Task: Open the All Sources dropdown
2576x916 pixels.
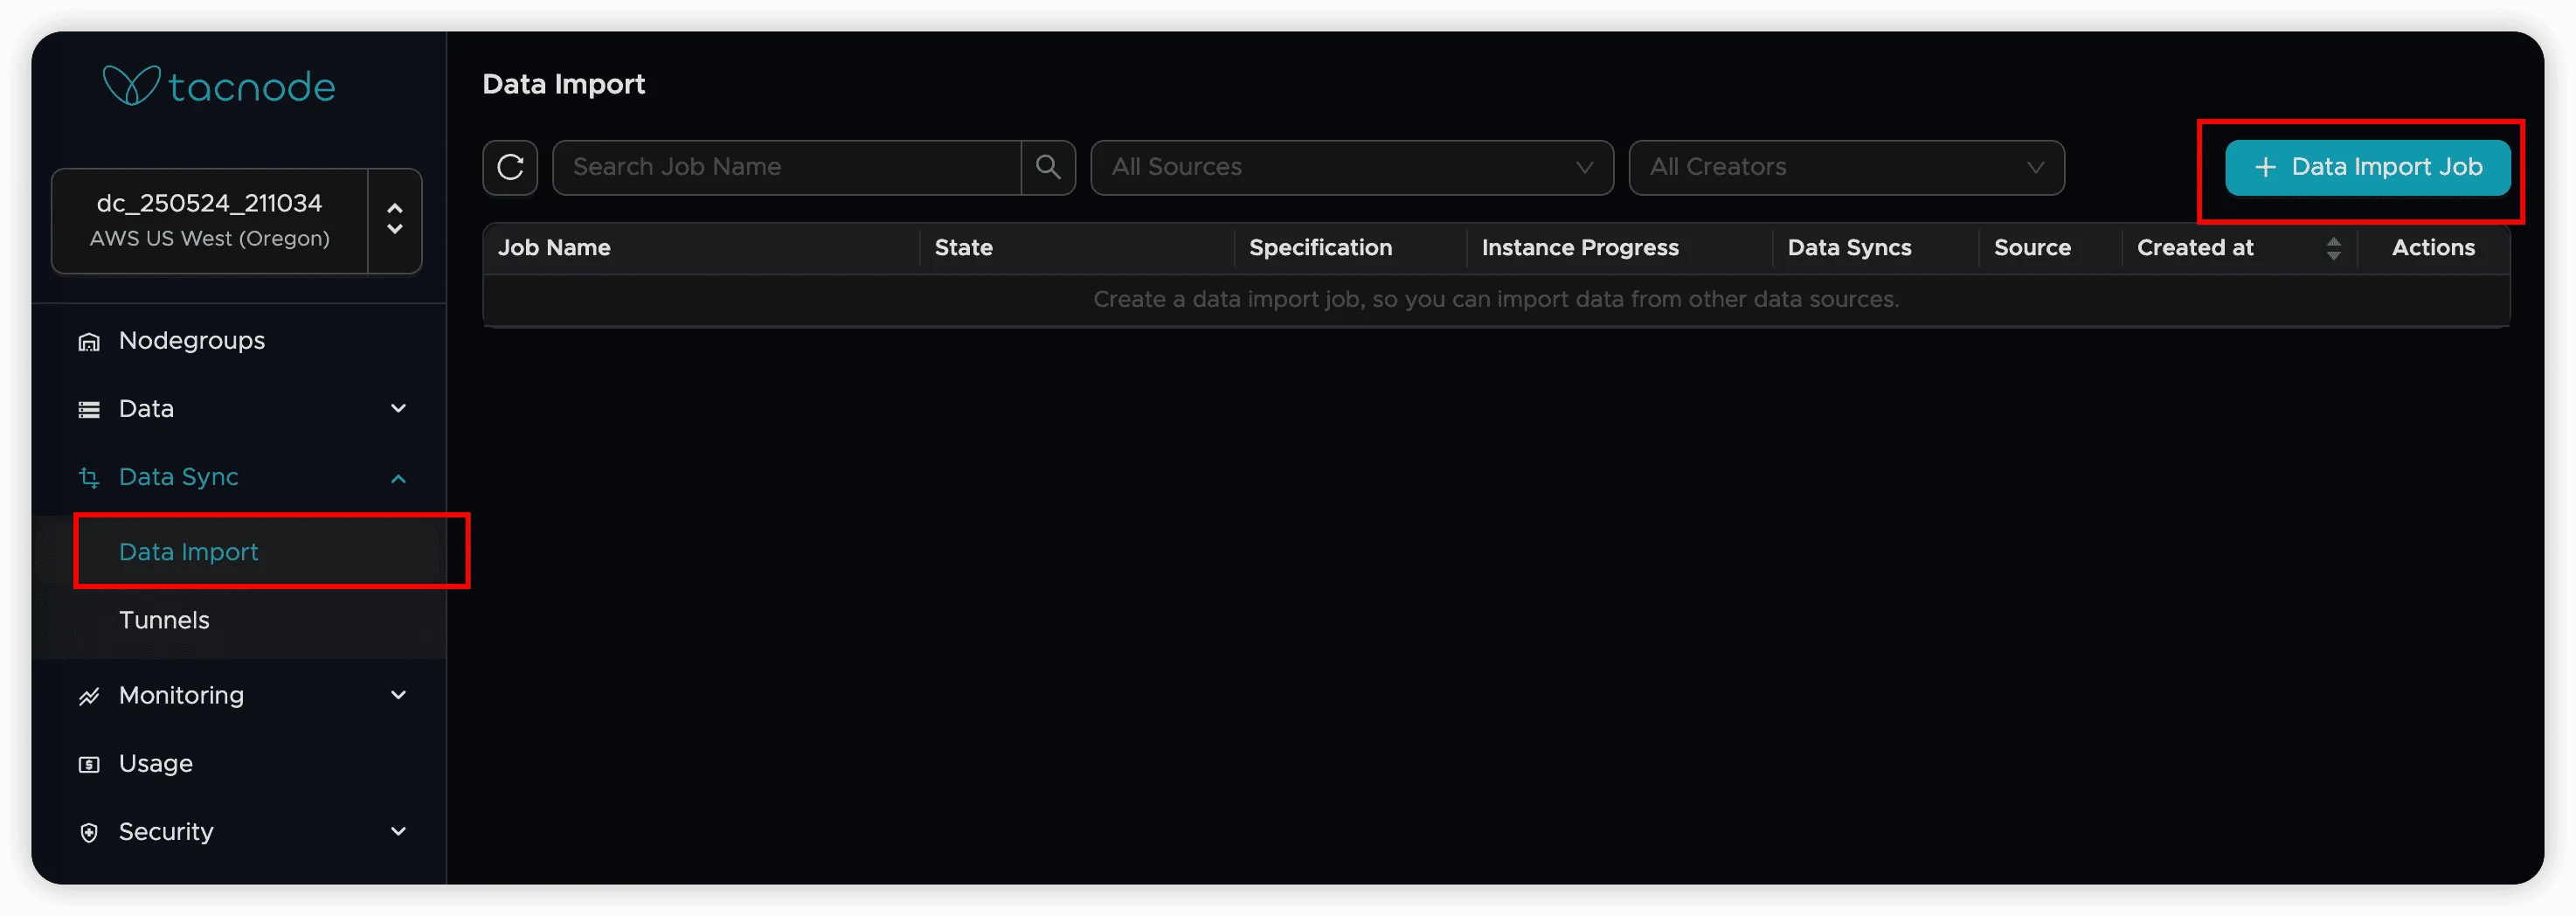Action: pos(1351,167)
